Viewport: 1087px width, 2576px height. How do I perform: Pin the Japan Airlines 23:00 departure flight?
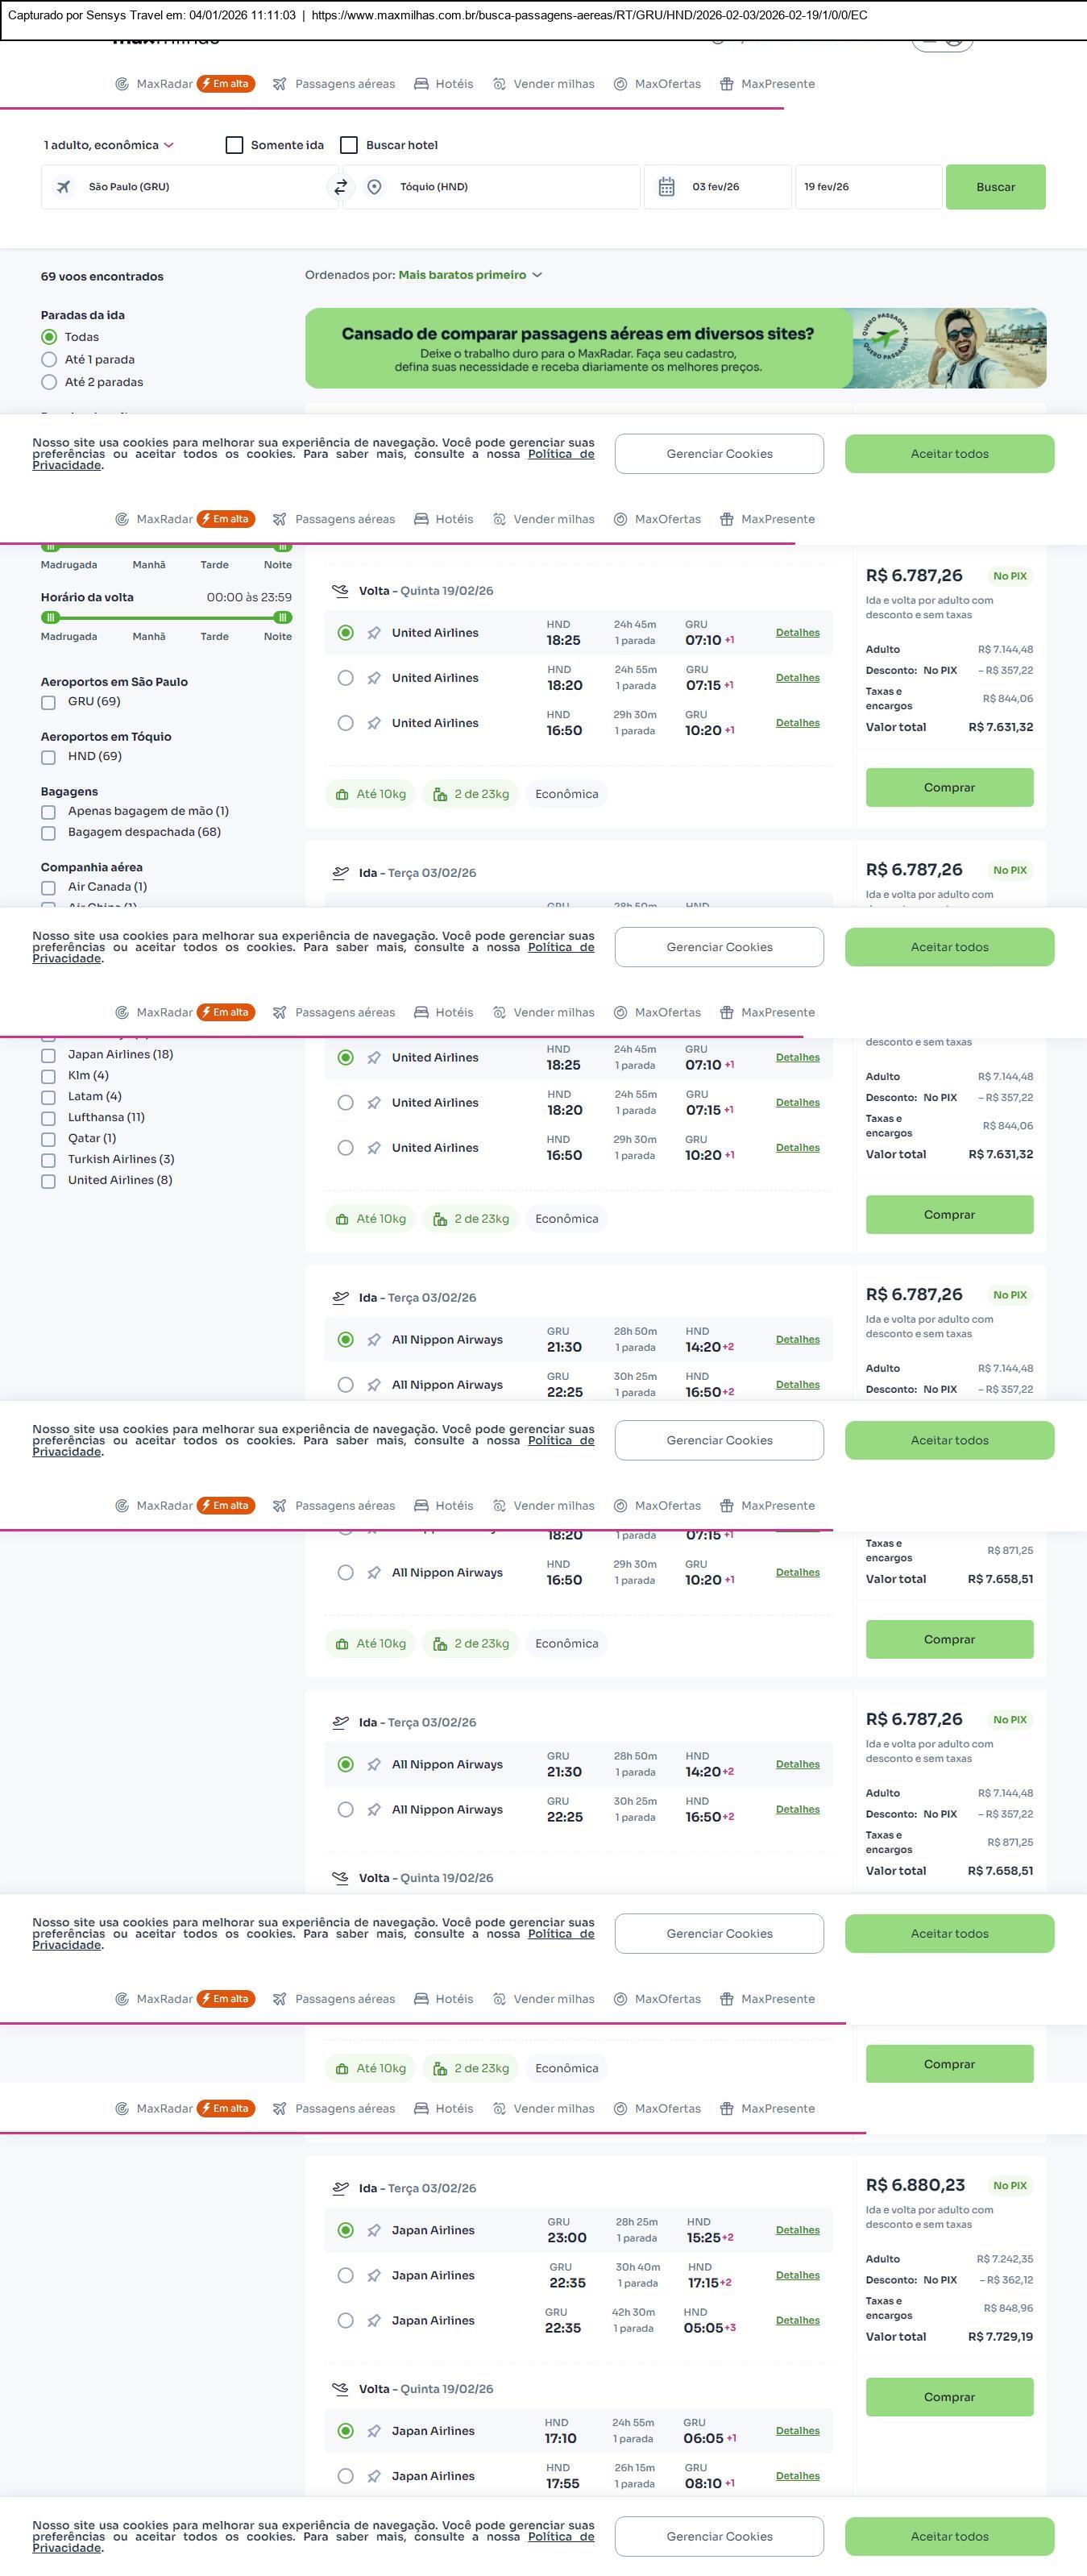click(374, 2230)
